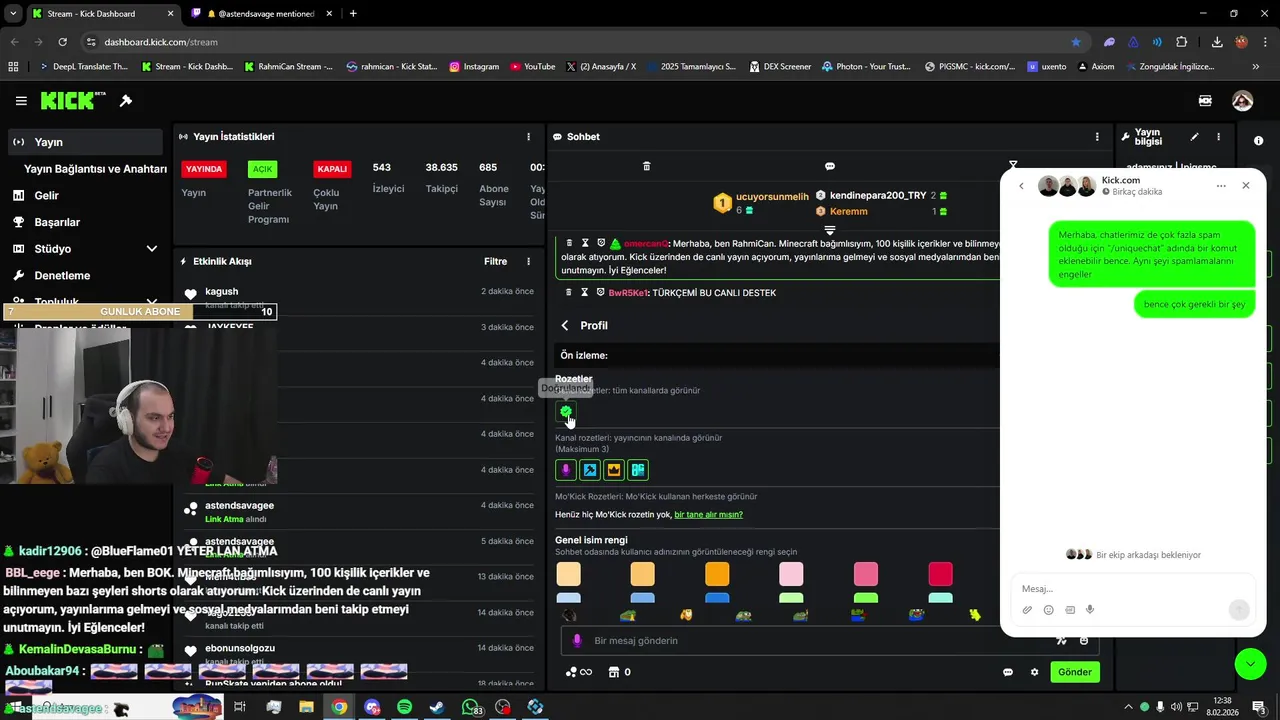
Task: Open the hamburger menu next to Kick logo
Action: (21, 101)
